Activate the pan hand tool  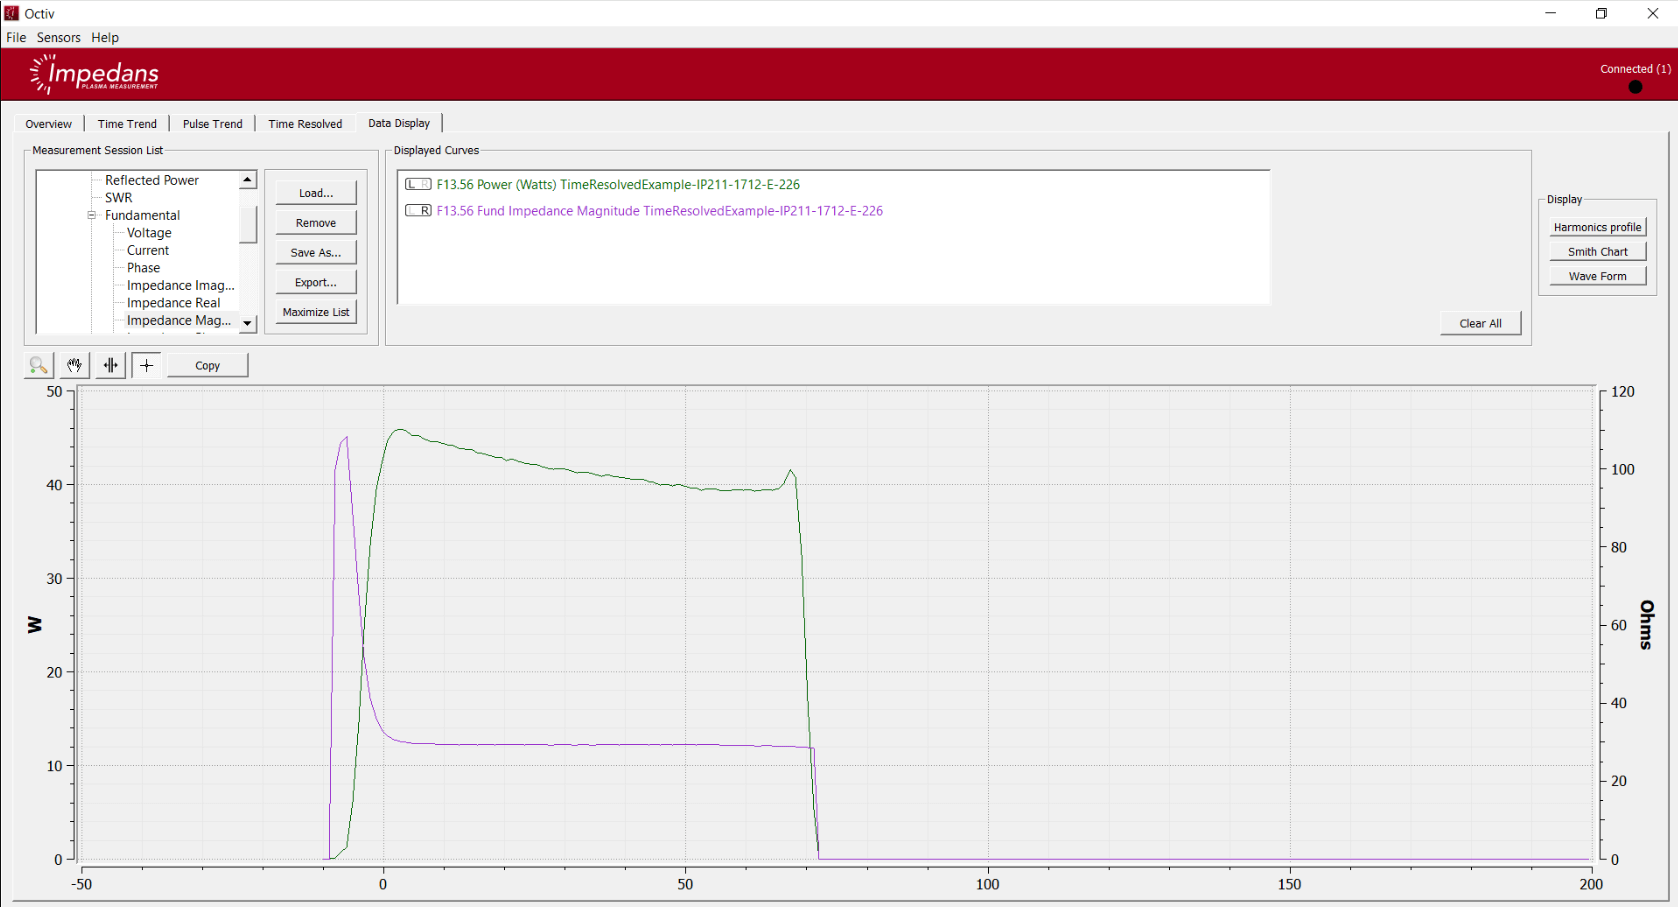[x=74, y=366]
